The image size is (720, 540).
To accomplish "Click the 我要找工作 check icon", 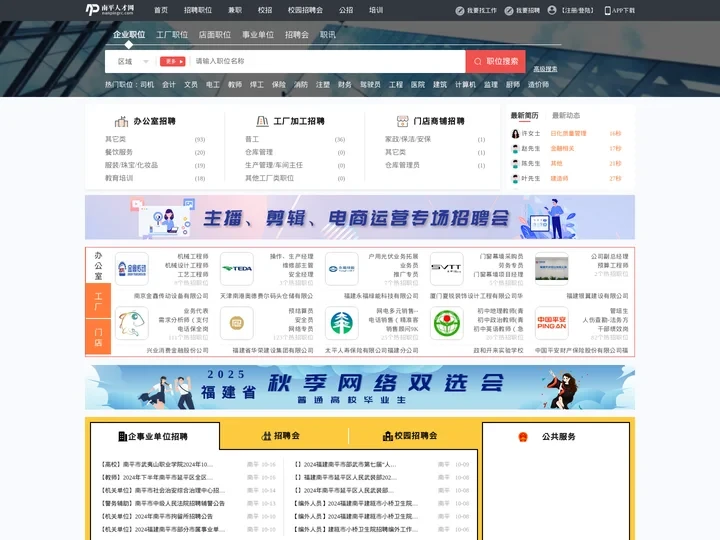I will [460, 11].
